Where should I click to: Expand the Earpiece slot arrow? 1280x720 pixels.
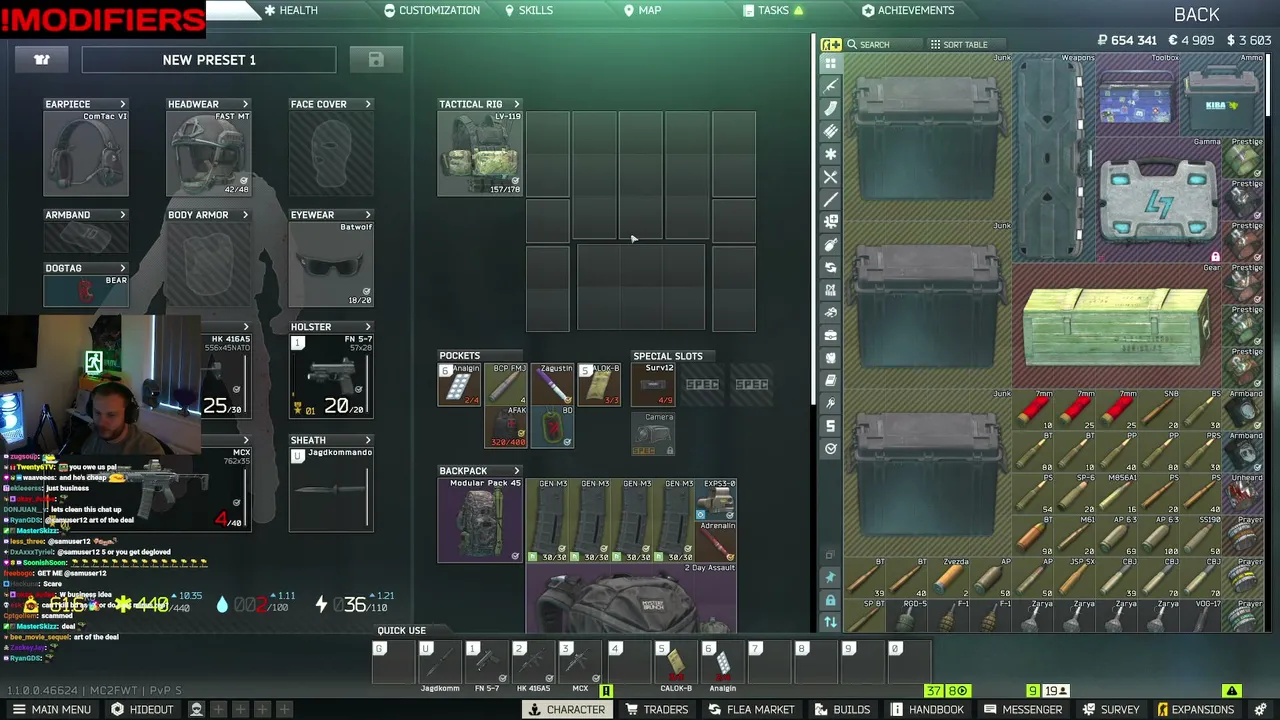pyautogui.click(x=123, y=104)
